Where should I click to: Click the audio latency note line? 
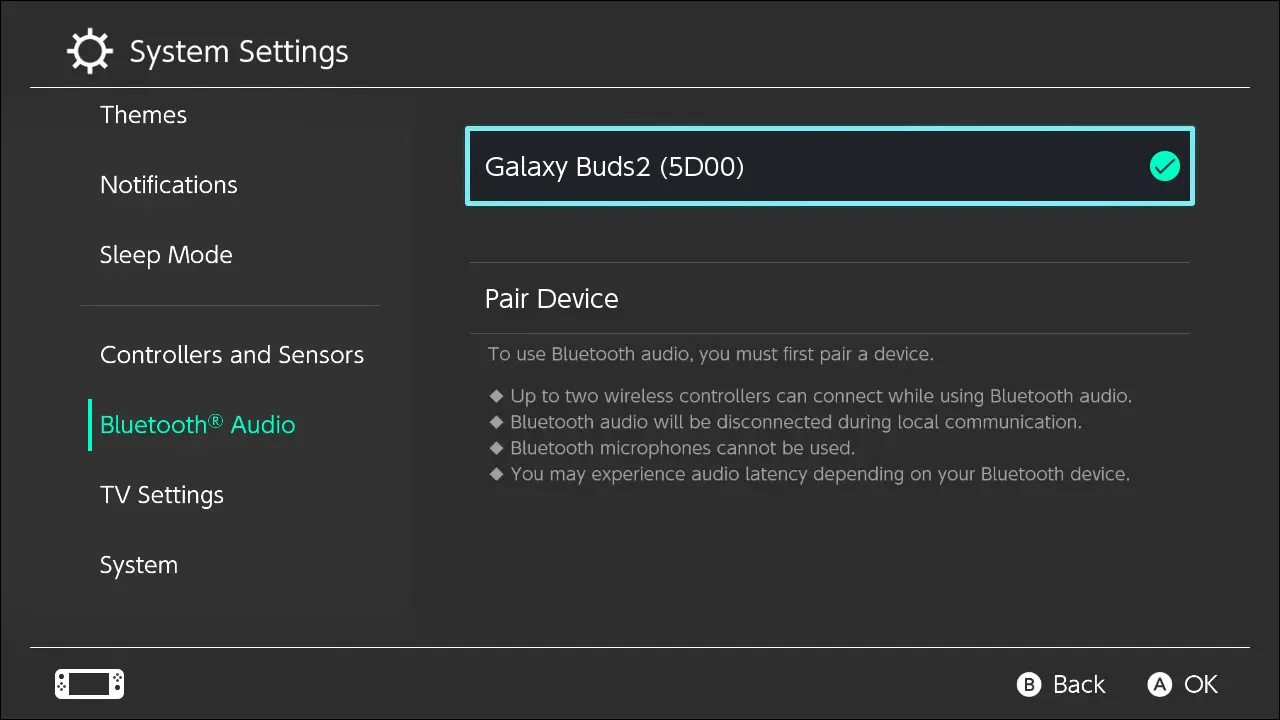(x=819, y=474)
